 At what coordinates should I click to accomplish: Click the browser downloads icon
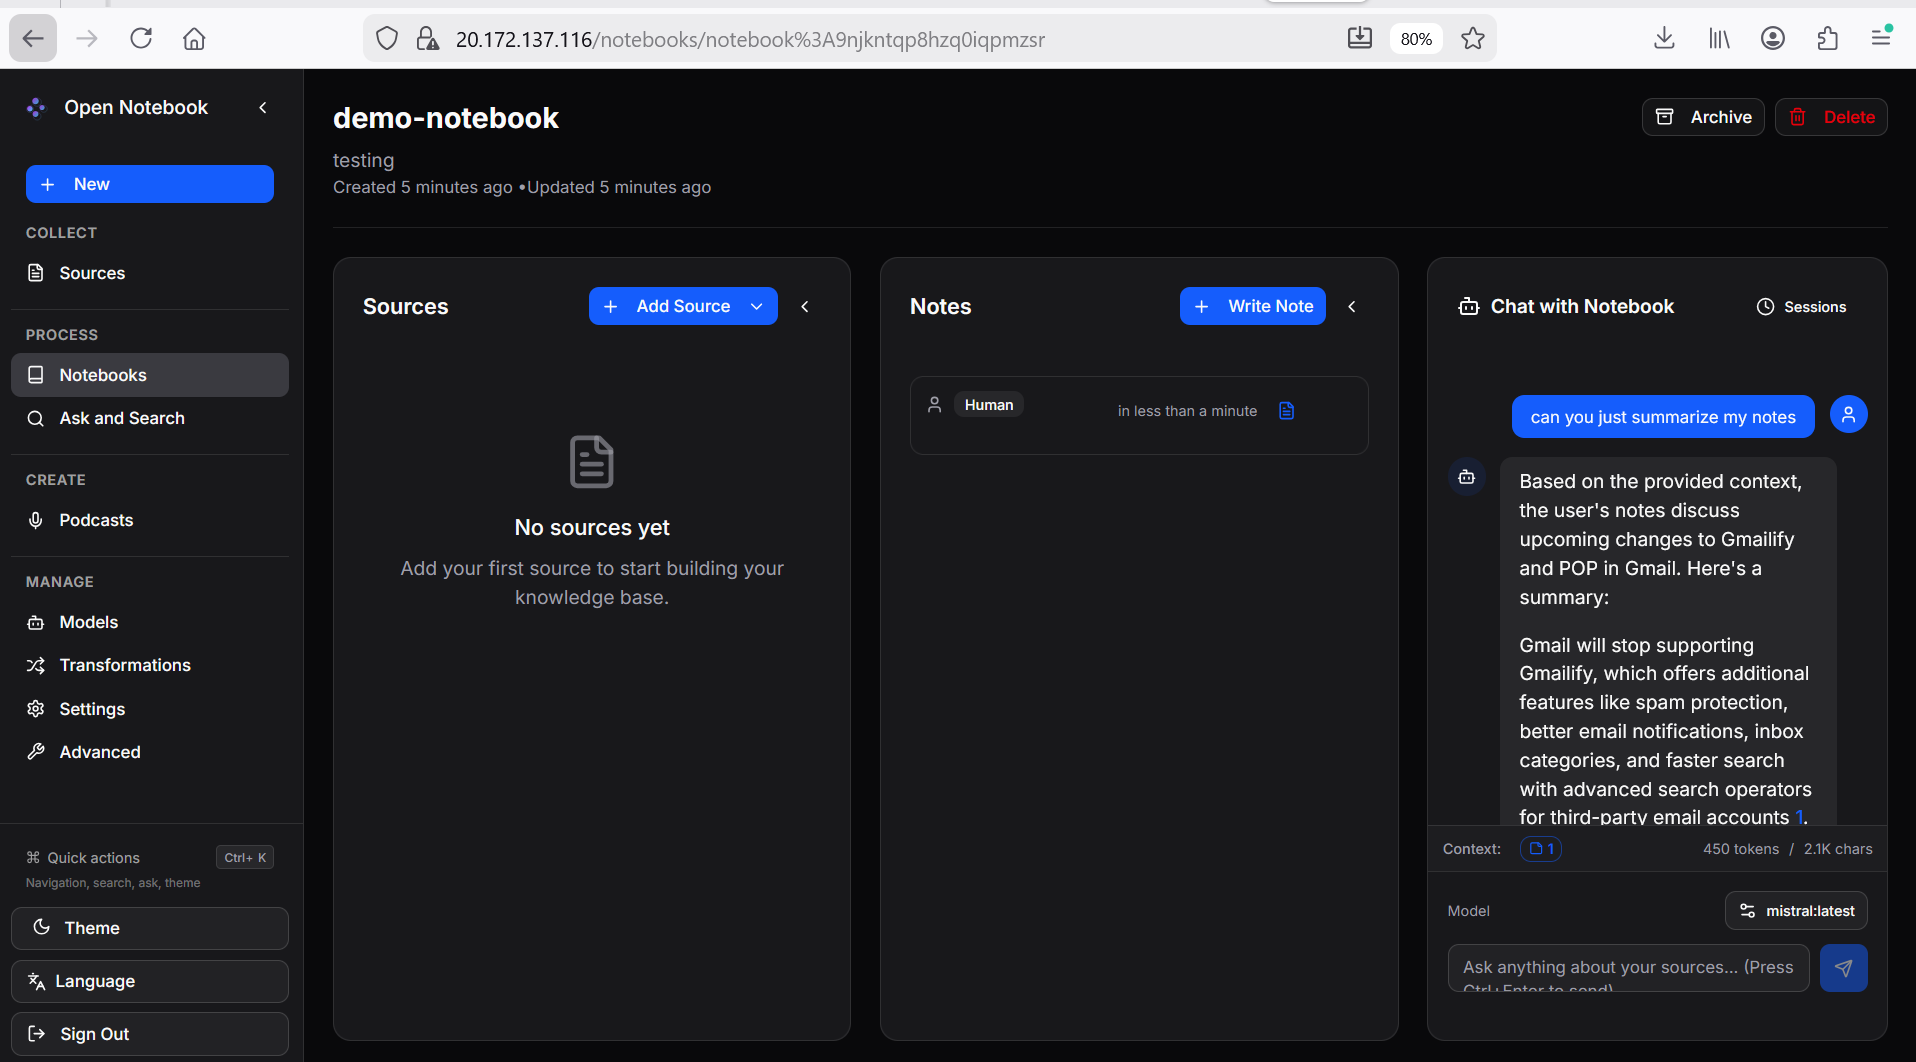[1663, 38]
